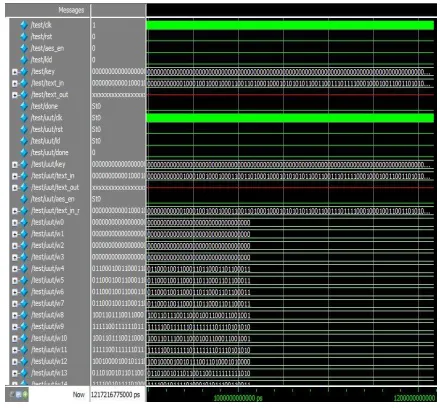Click the pencil edit icon beside Now
Screen dimensions: 440x408
[12, 395]
